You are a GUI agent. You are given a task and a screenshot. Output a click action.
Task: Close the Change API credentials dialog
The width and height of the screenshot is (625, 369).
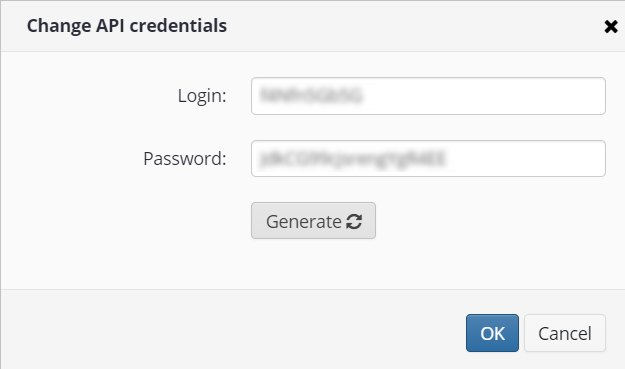[x=611, y=27]
